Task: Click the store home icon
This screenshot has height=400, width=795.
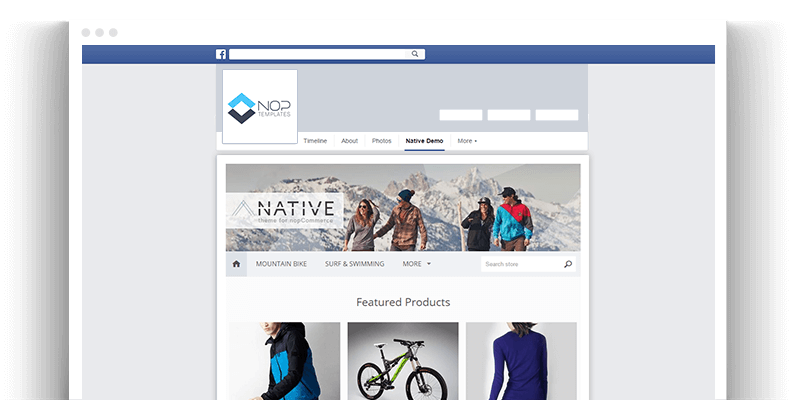Action: pyautogui.click(x=236, y=264)
